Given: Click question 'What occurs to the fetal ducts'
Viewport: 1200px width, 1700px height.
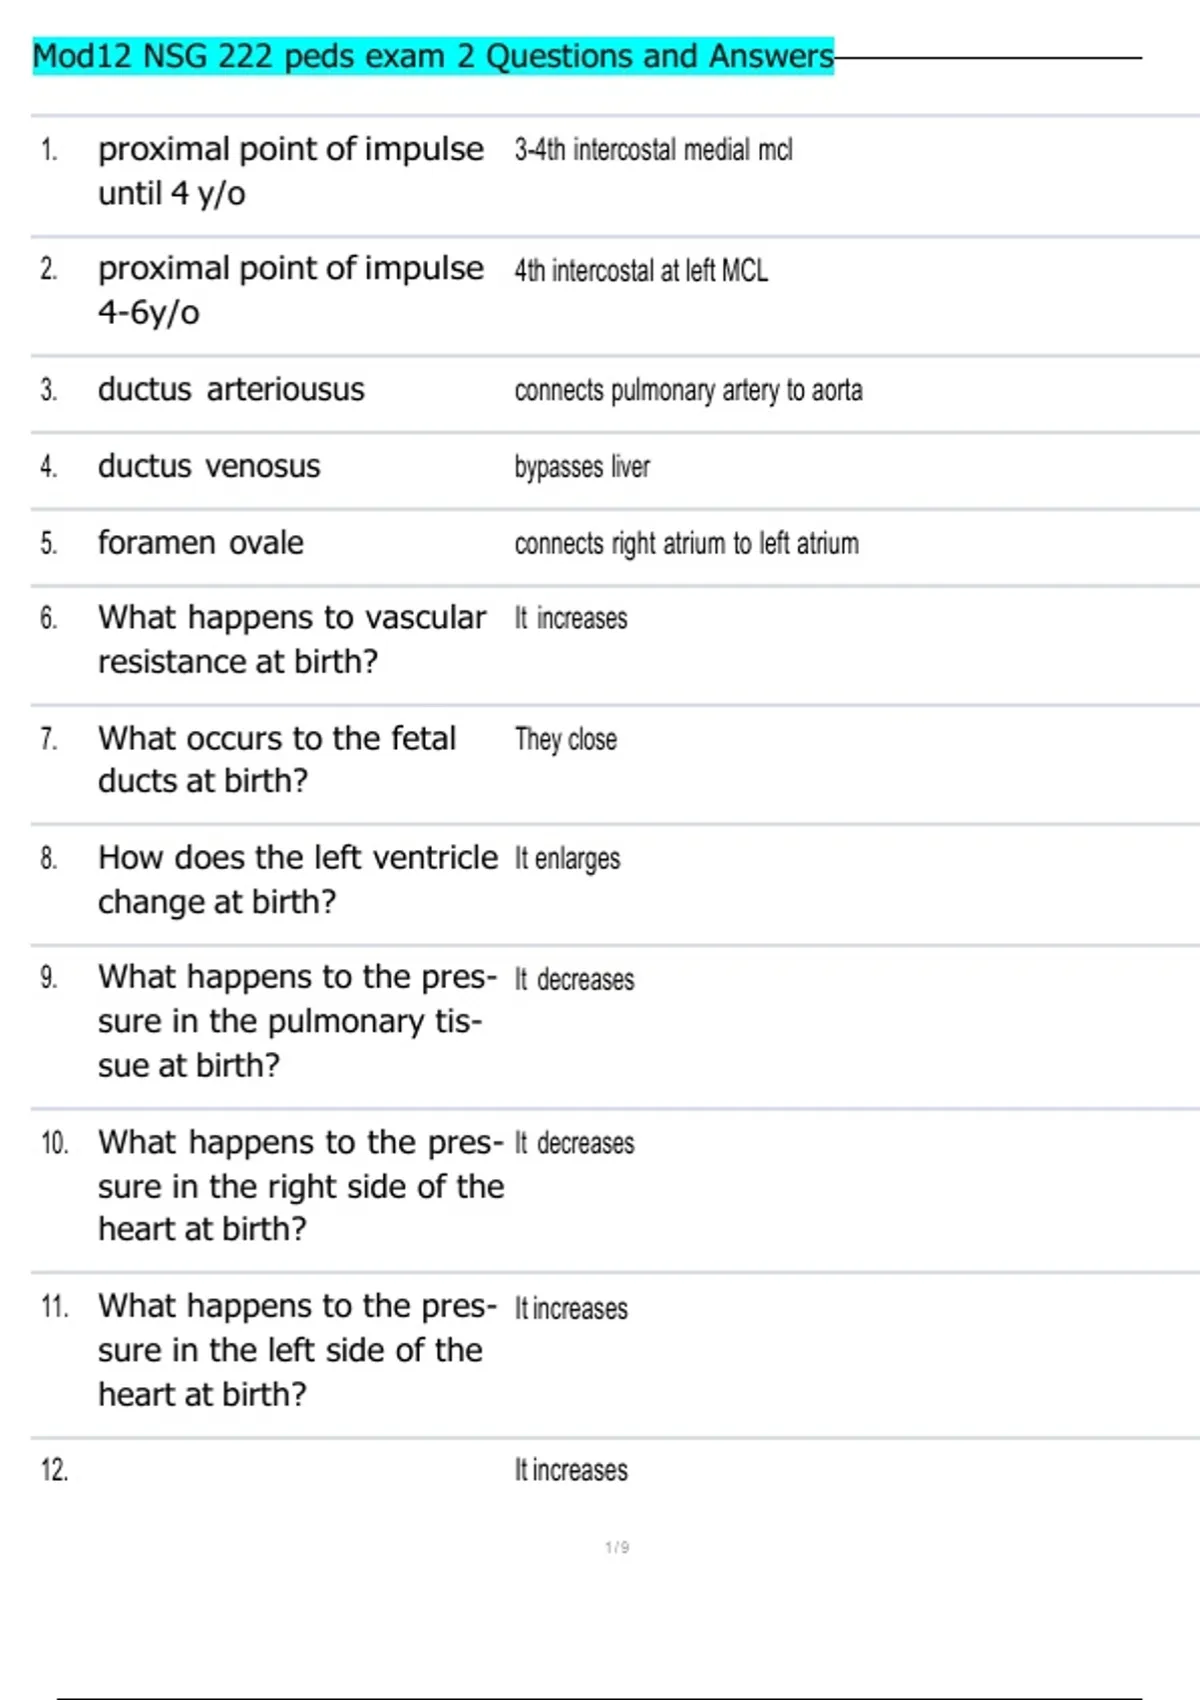Looking at the screenshot, I should pos(277,759).
